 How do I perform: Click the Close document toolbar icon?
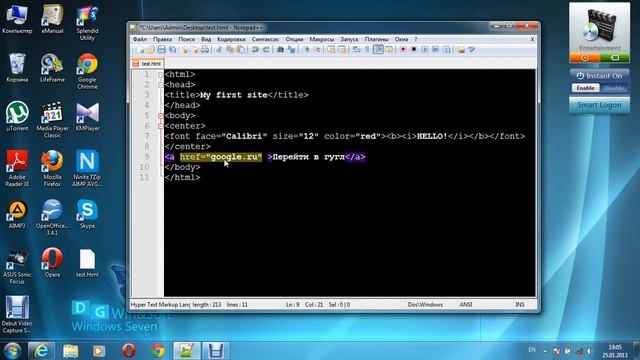pos(184,50)
